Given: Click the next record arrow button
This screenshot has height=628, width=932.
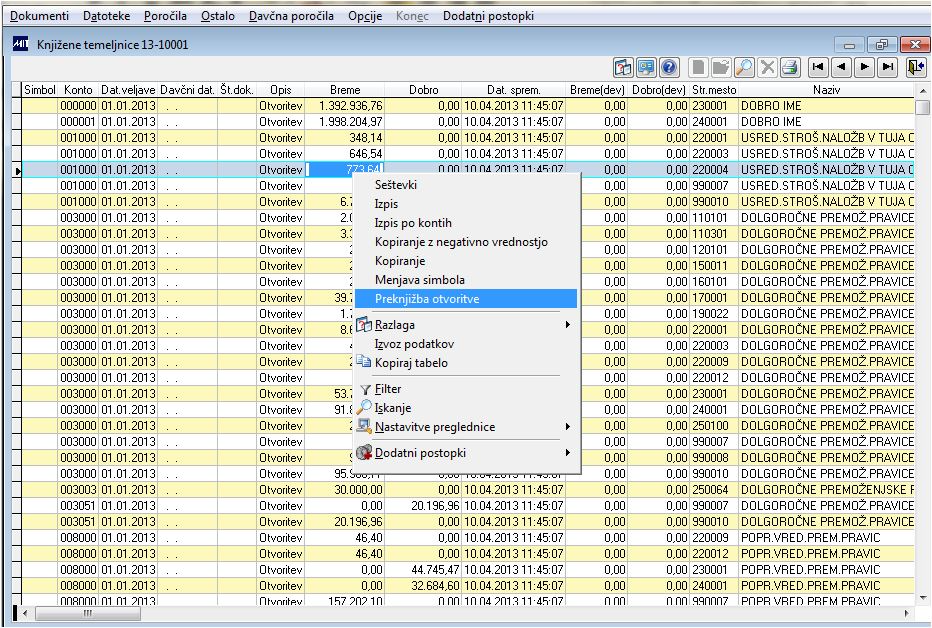Looking at the screenshot, I should tap(864, 67).
